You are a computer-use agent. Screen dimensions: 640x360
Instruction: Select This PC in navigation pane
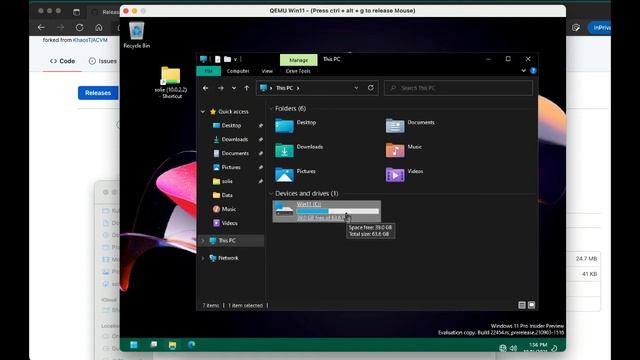click(227, 240)
